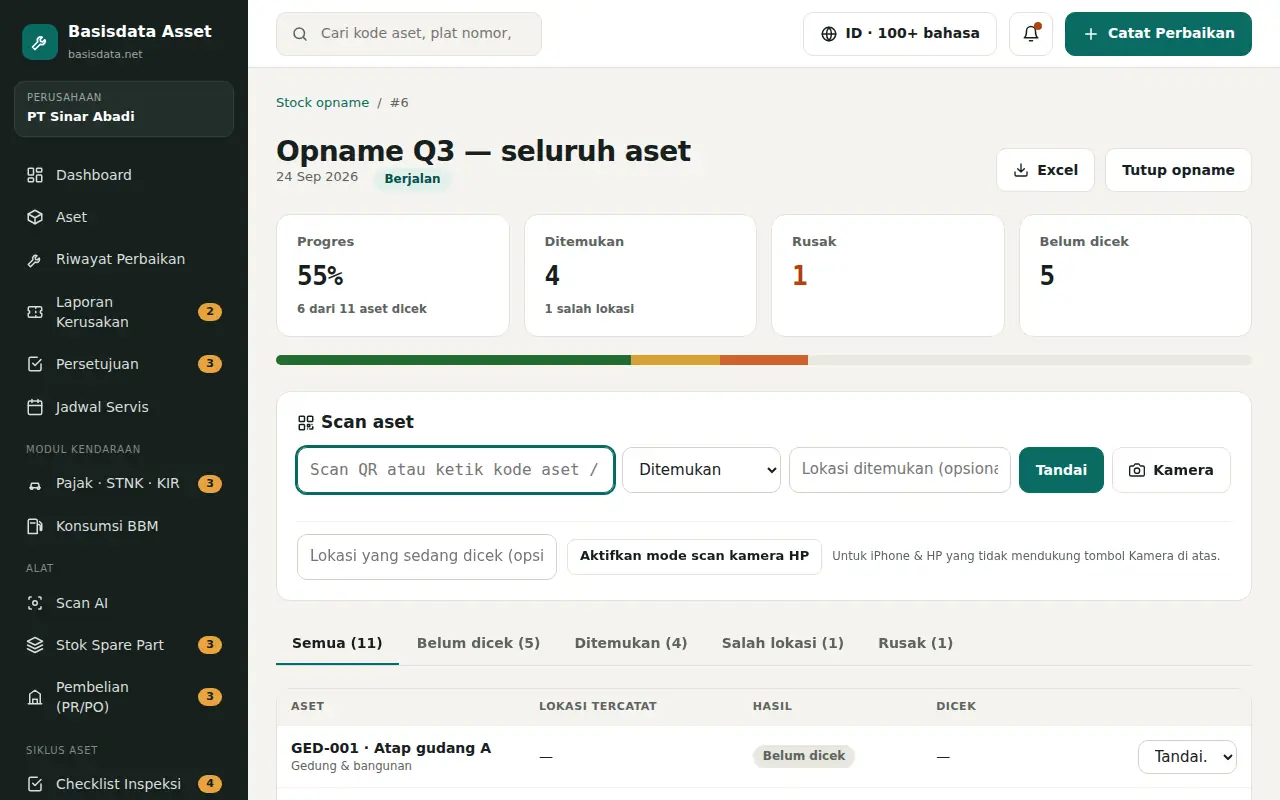View the Rusak (1) tab
Screen dimensions: 1280x800
916,643
